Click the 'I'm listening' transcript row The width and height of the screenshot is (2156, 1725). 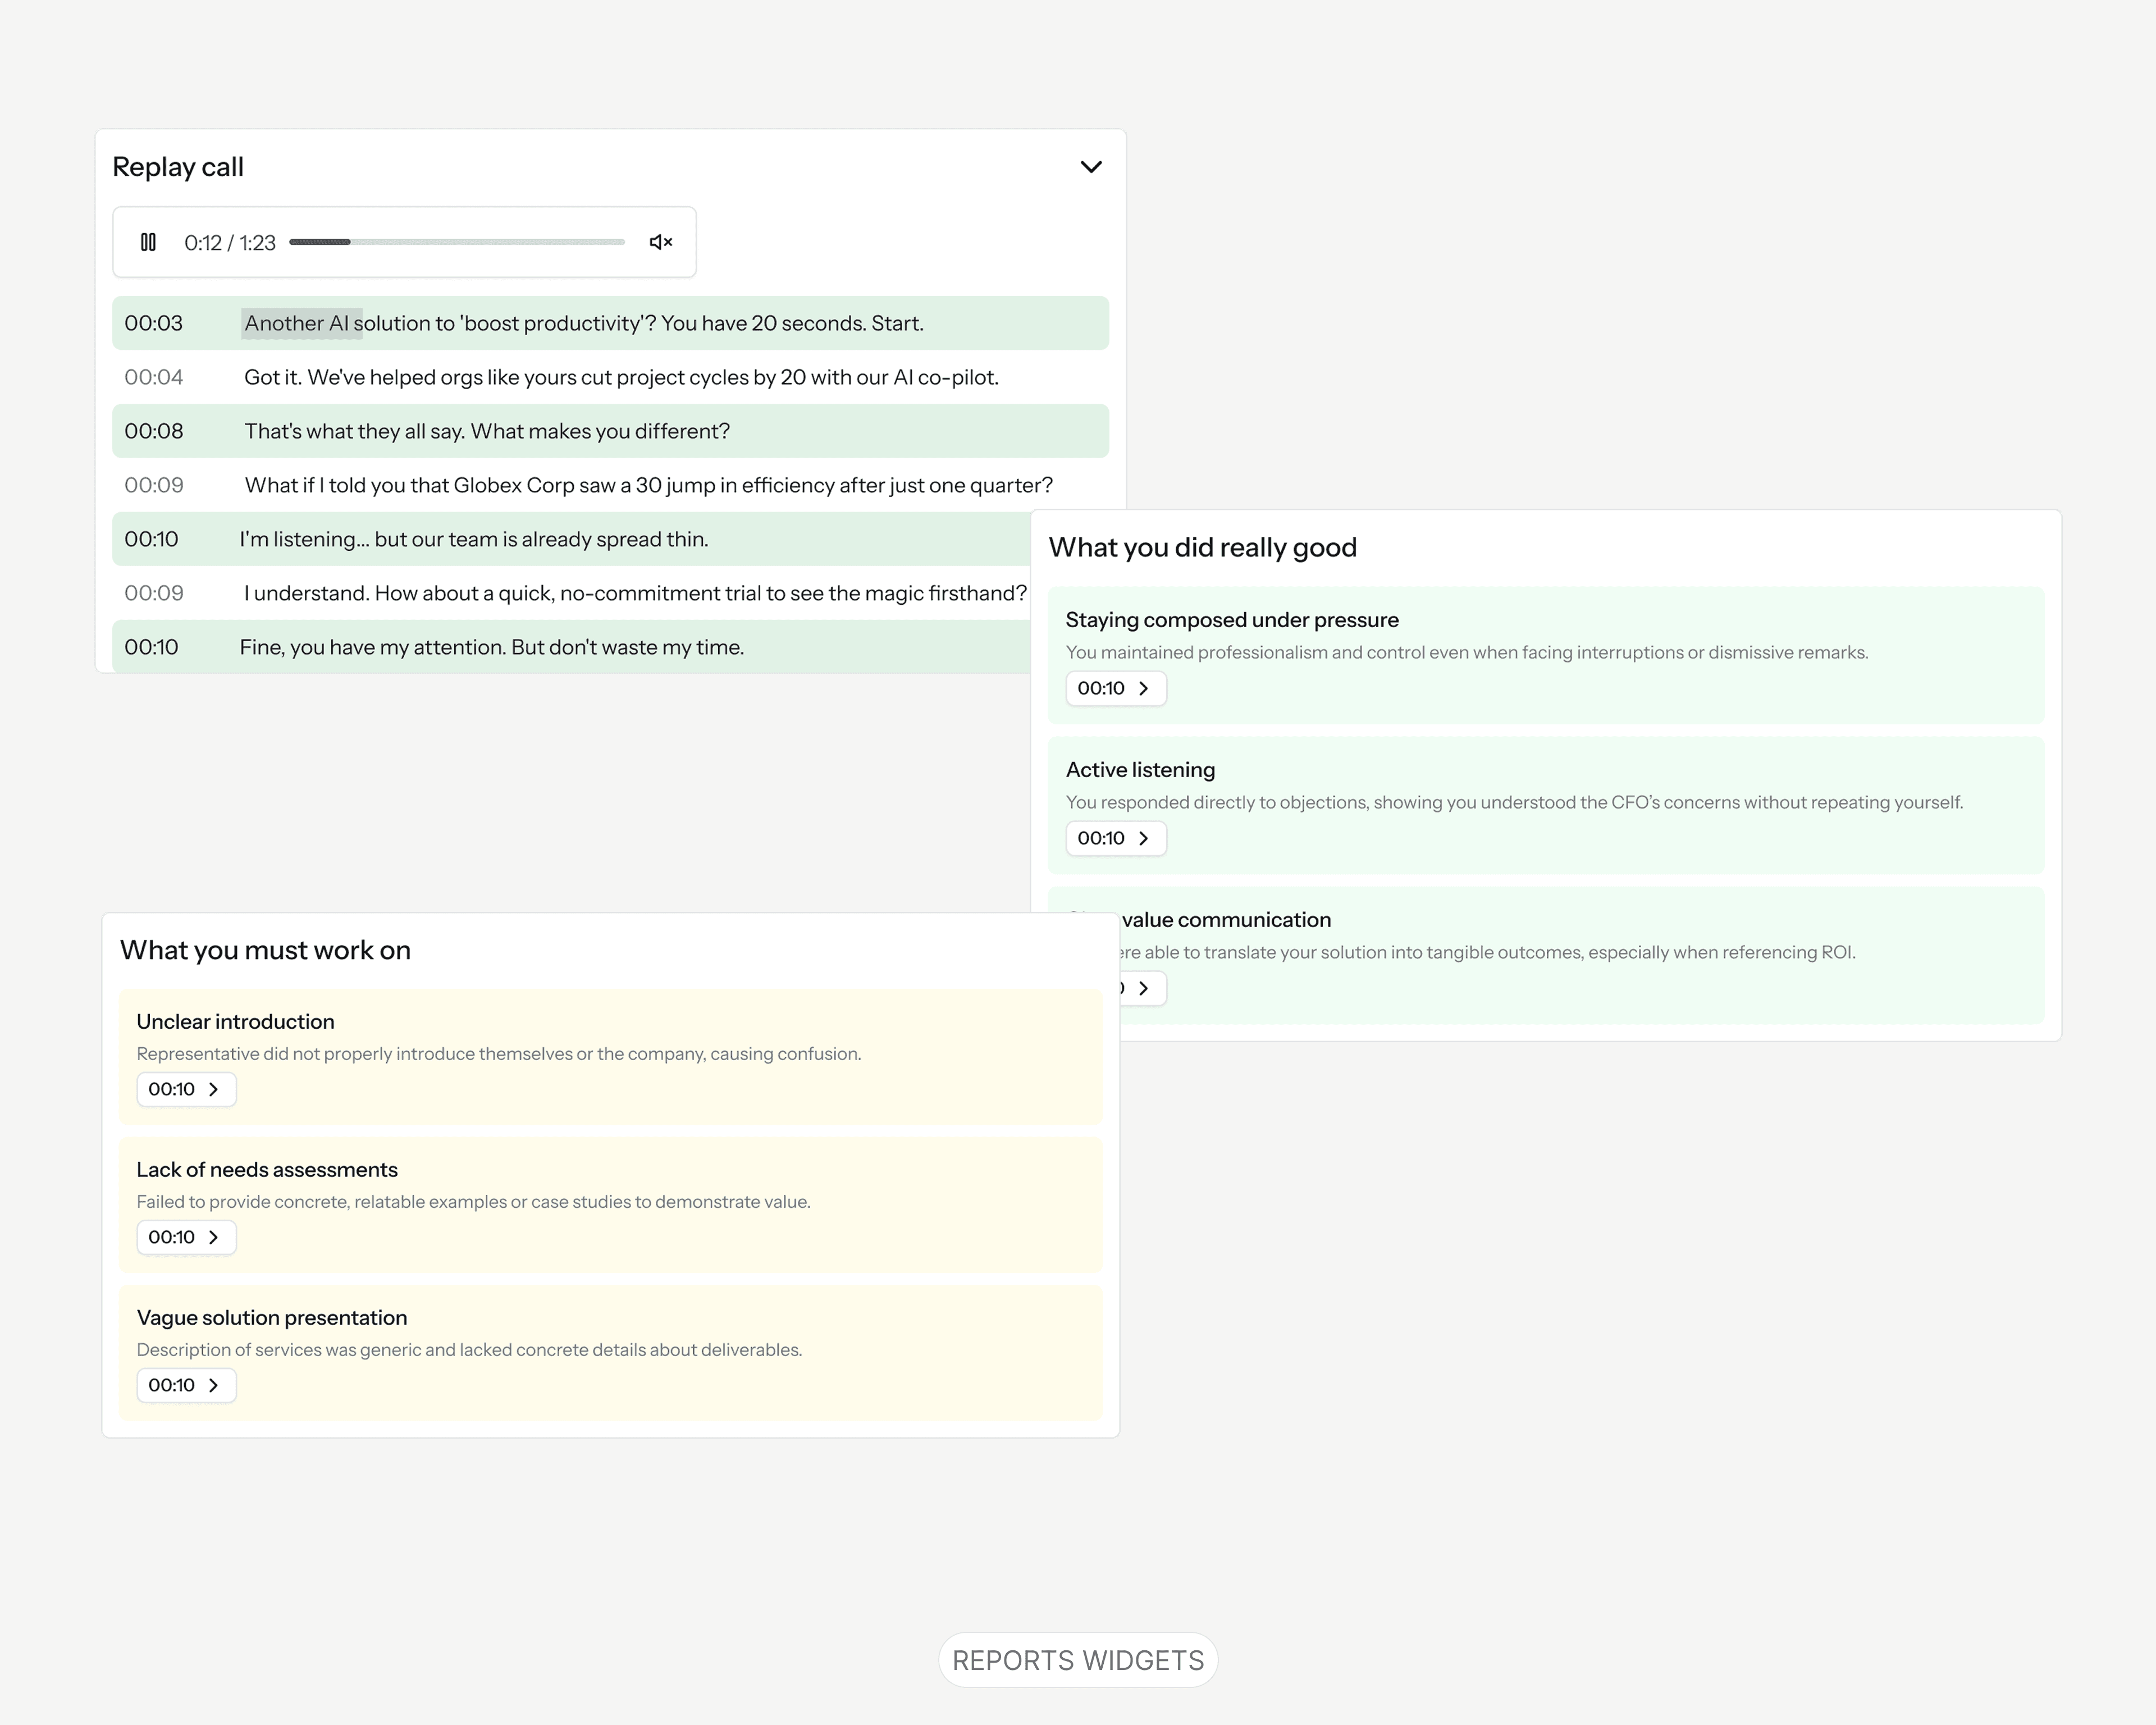pos(473,539)
